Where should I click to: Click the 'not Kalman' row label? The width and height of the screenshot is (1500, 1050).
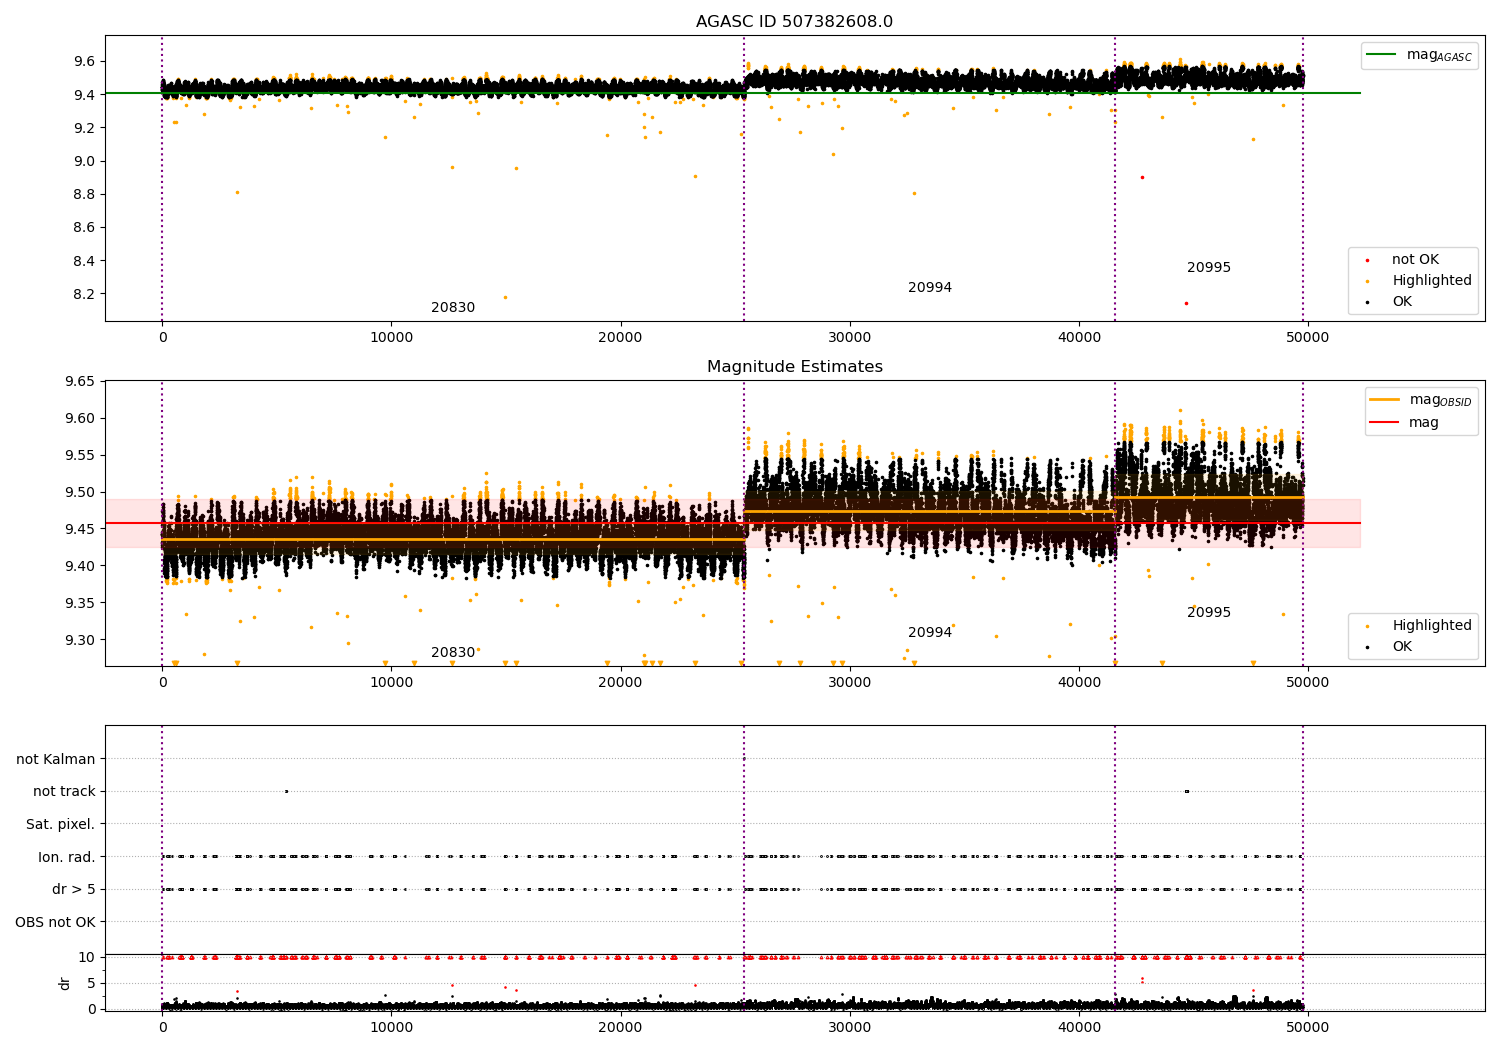(x=56, y=760)
